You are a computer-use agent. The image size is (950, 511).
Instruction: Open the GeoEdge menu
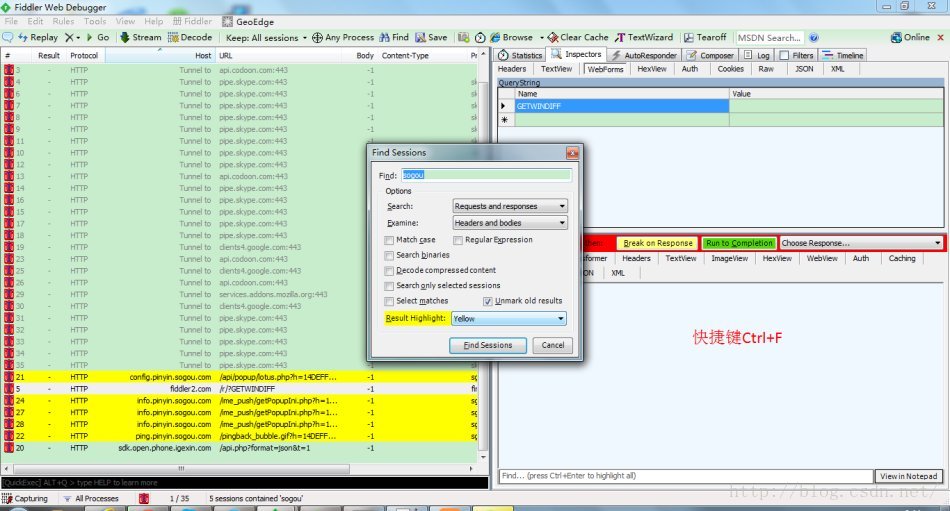pos(248,21)
